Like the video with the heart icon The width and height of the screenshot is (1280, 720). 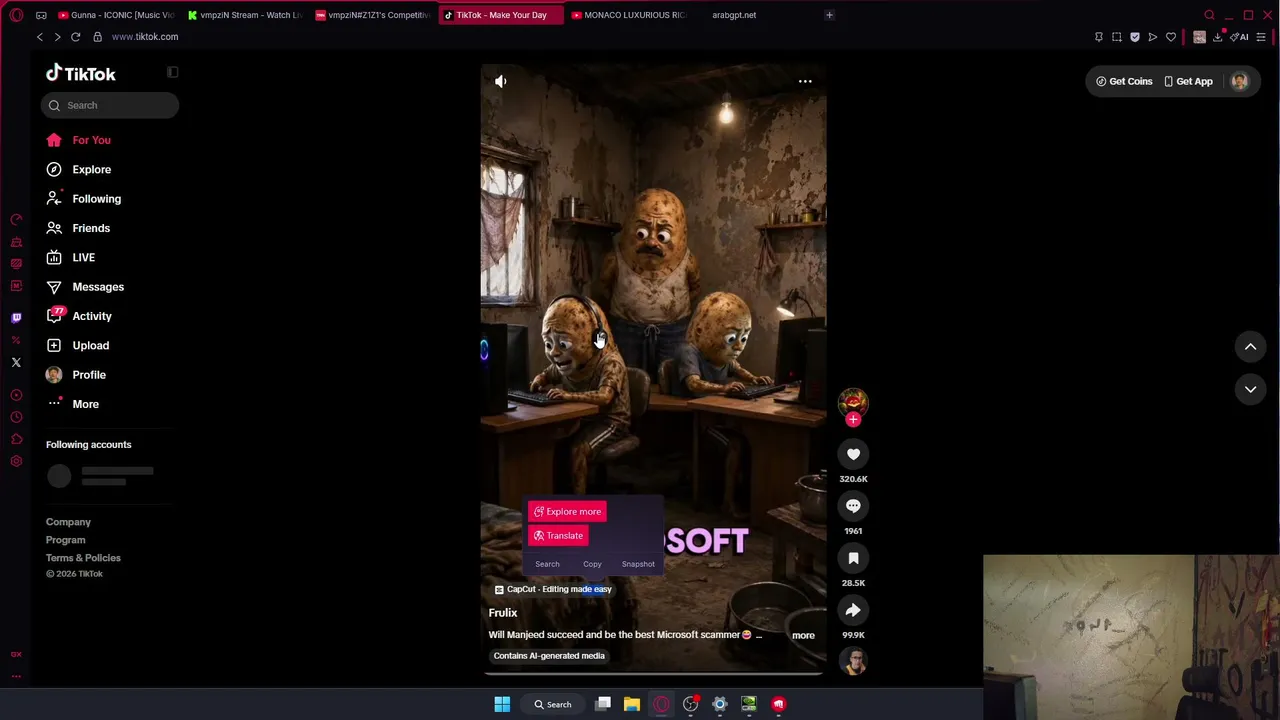[853, 454]
